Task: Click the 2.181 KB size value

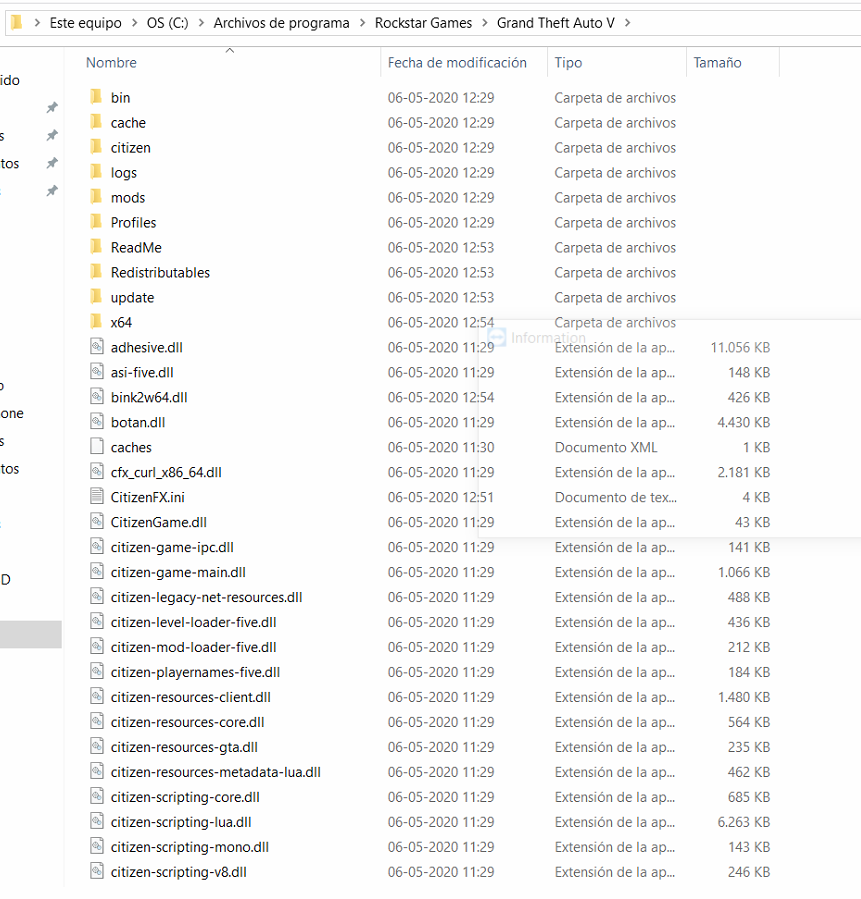Action: point(743,471)
